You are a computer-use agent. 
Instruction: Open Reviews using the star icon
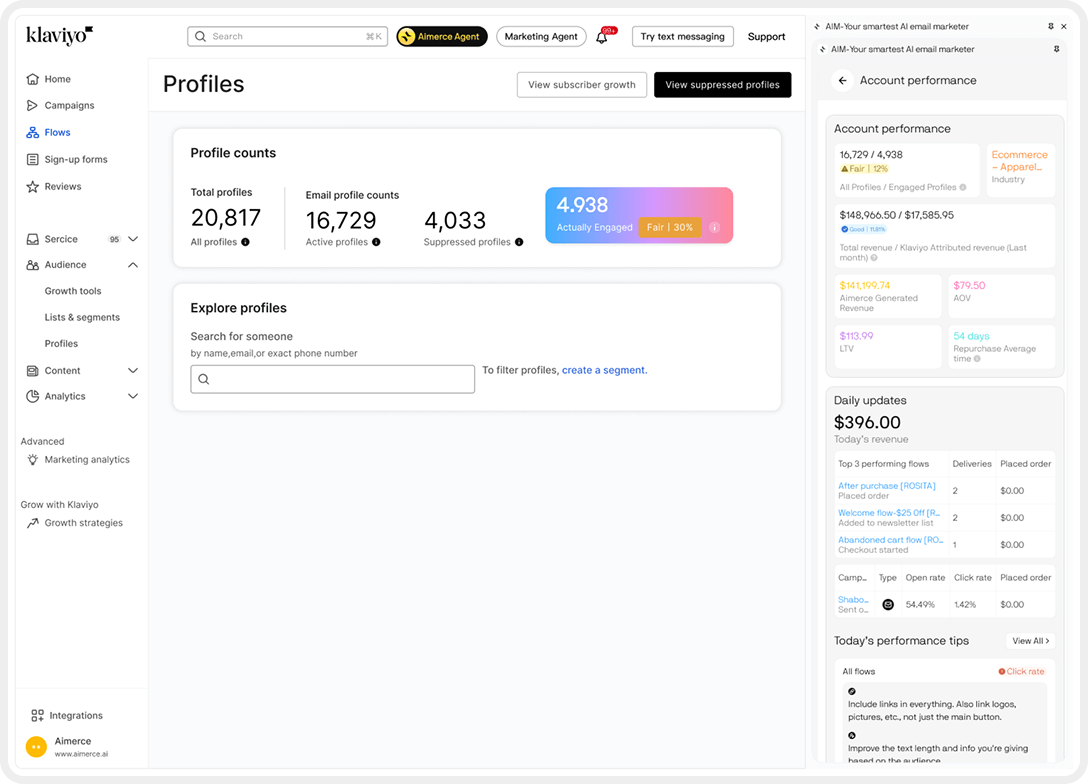[x=32, y=186]
